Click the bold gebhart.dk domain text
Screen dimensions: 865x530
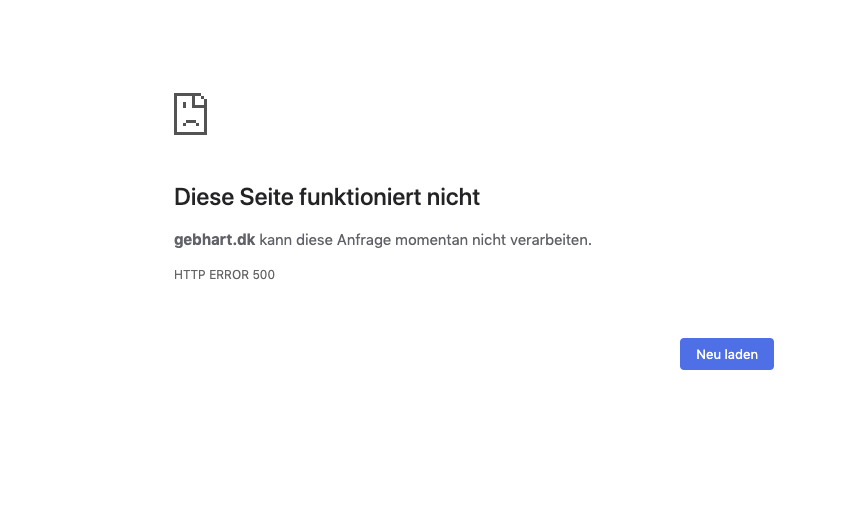click(214, 240)
